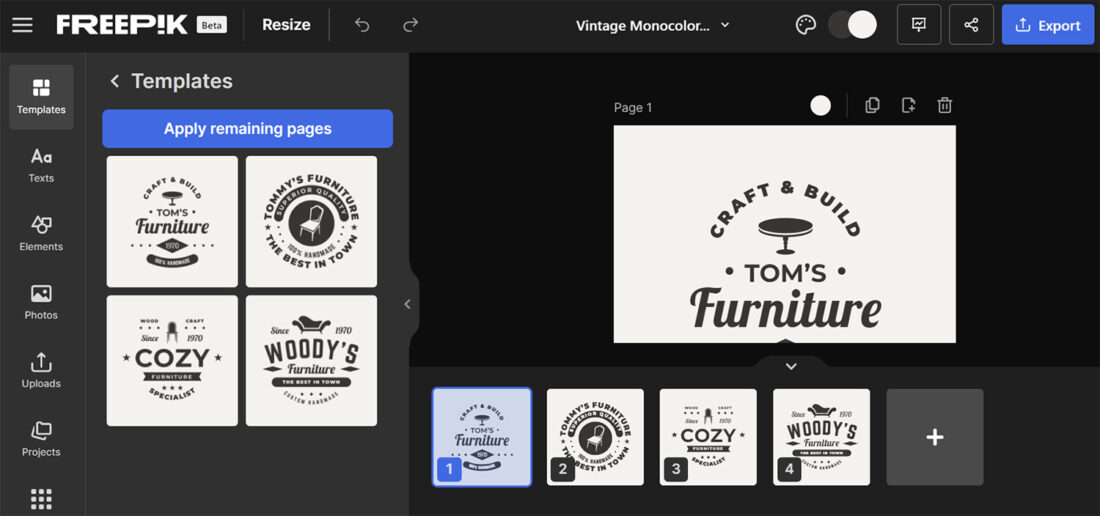Redo the last action
Image resolution: width=1100 pixels, height=516 pixels.
pyautogui.click(x=410, y=25)
